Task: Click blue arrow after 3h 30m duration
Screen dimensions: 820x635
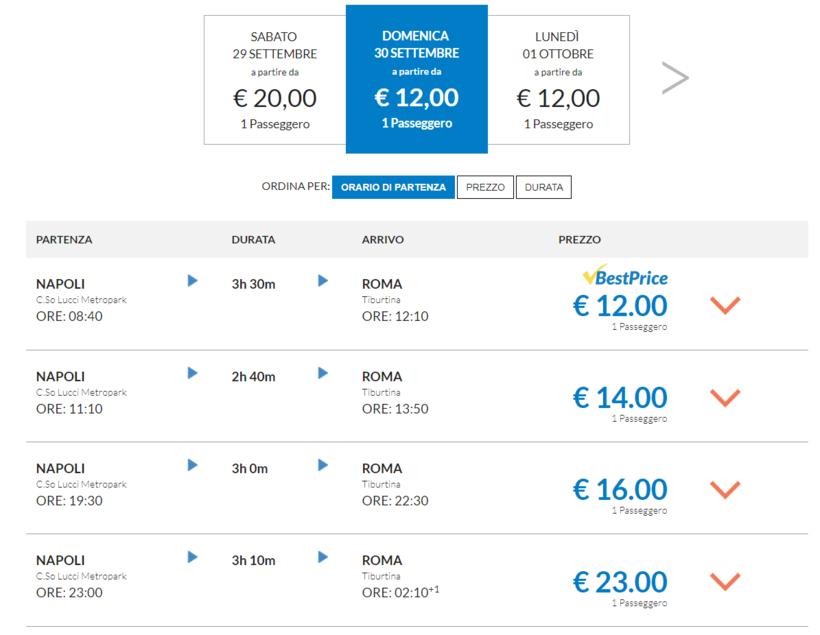Action: (323, 281)
